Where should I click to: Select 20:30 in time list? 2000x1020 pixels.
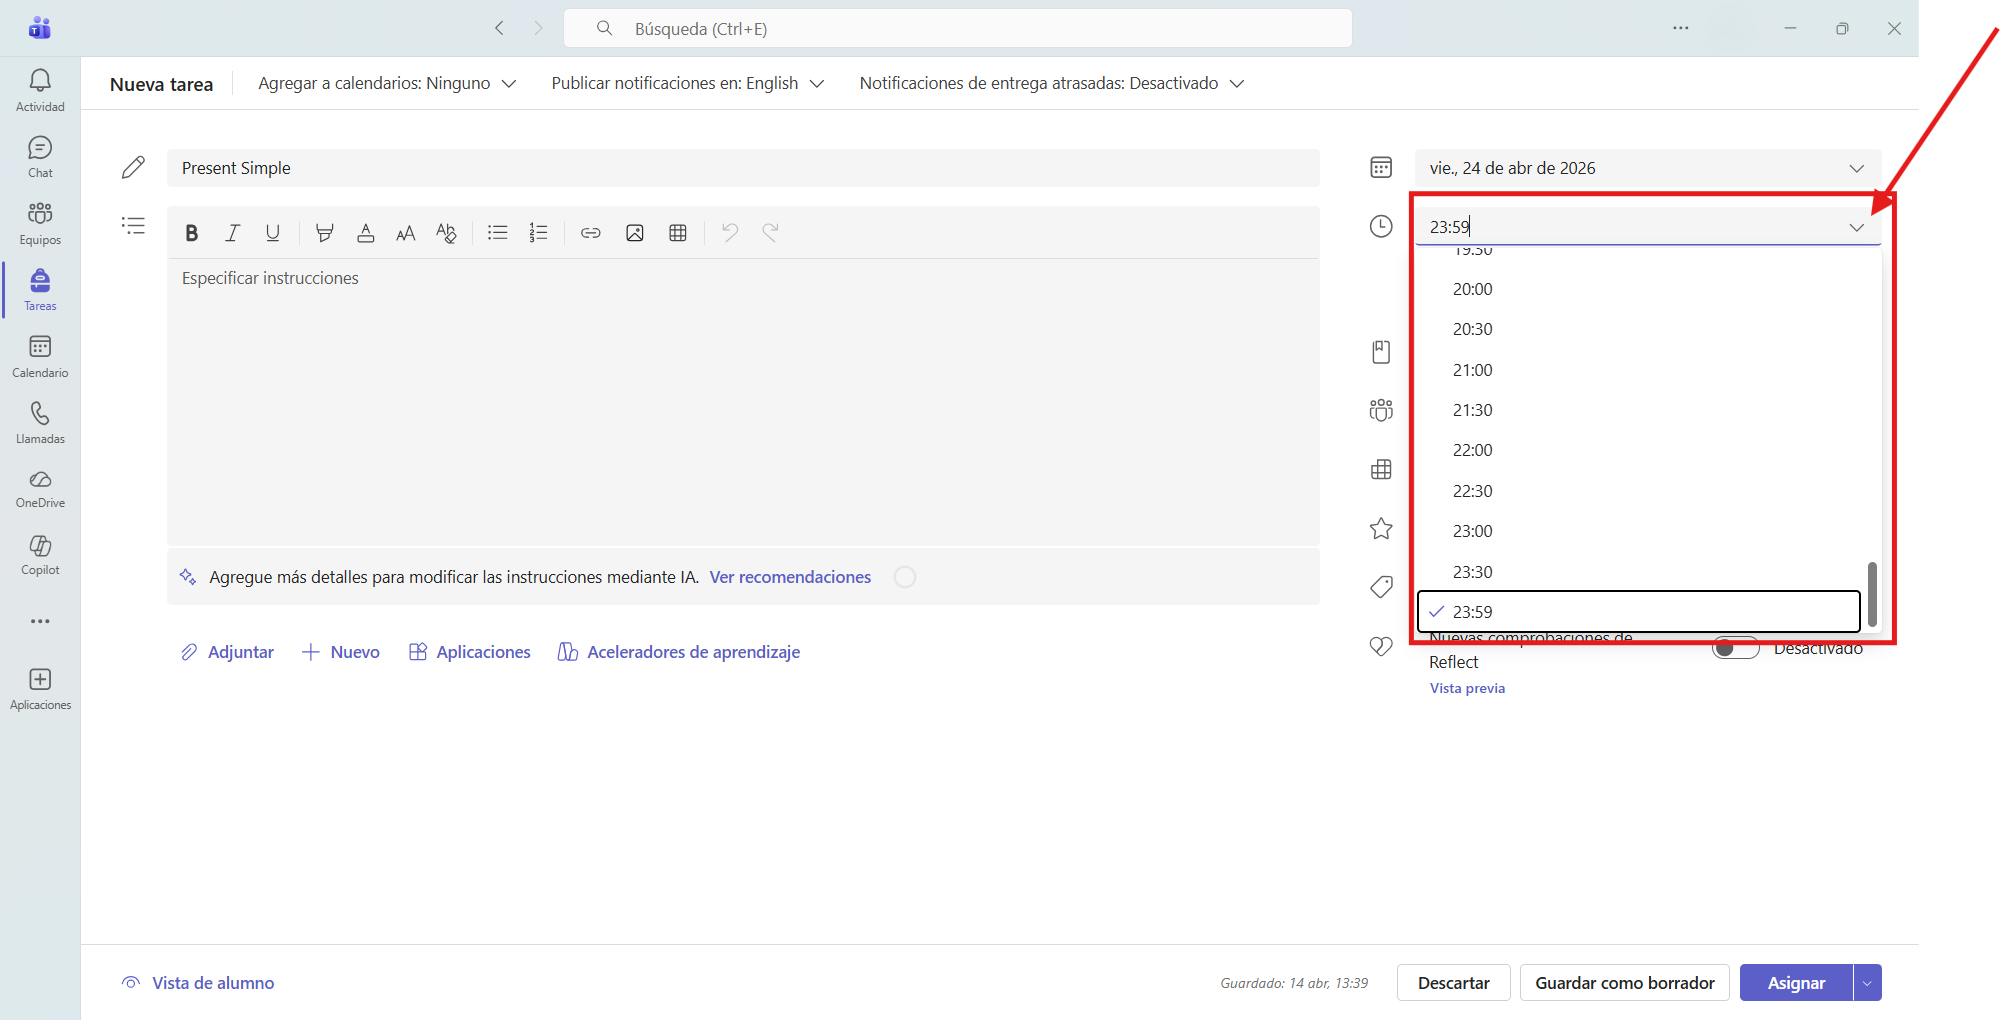1639,329
